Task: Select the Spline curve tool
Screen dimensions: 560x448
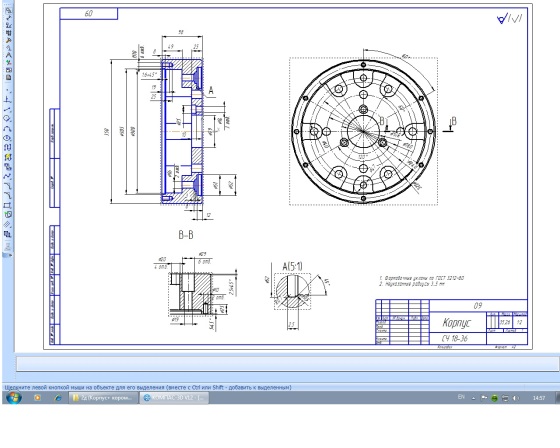Action: 8,176
